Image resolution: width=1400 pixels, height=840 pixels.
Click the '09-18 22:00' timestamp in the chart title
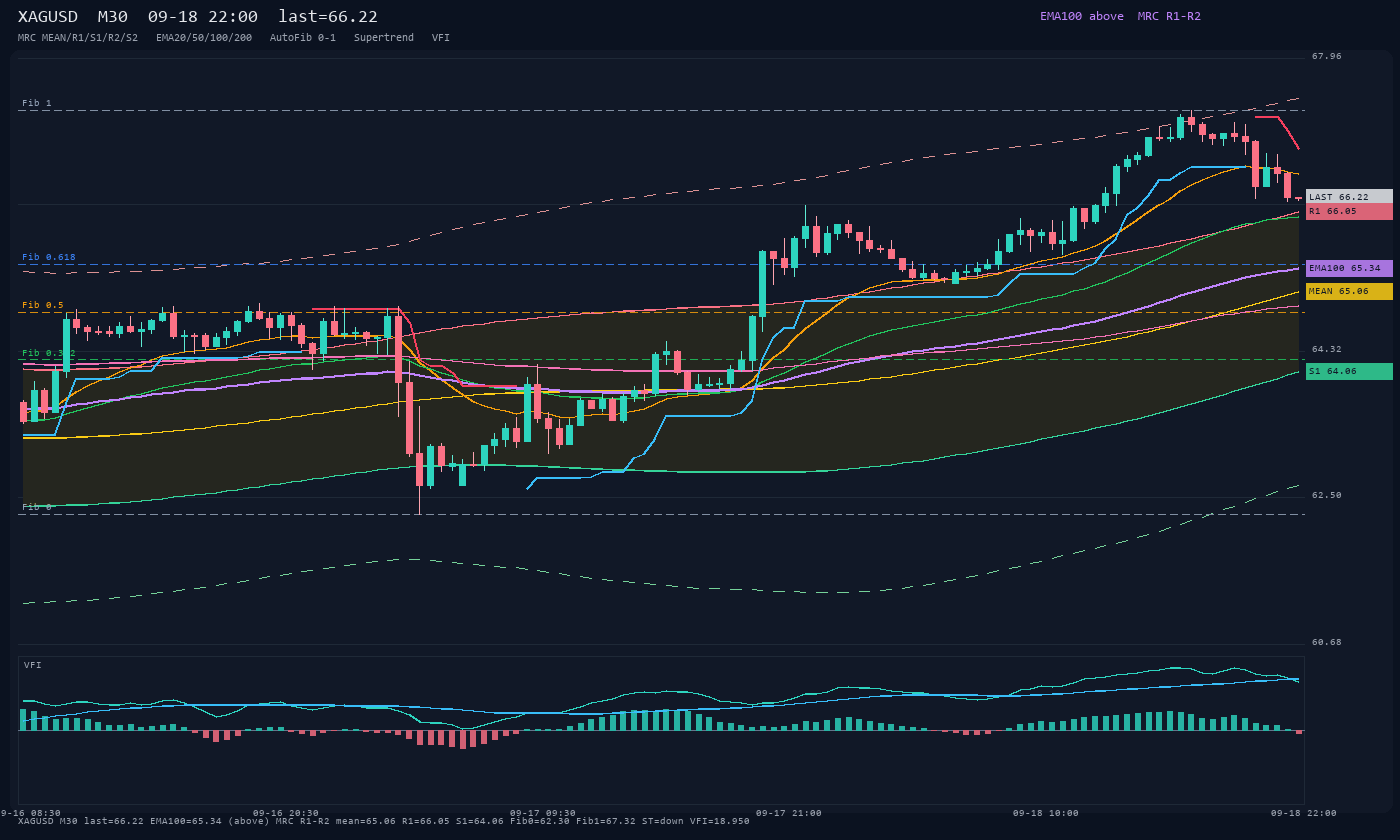tap(202, 16)
